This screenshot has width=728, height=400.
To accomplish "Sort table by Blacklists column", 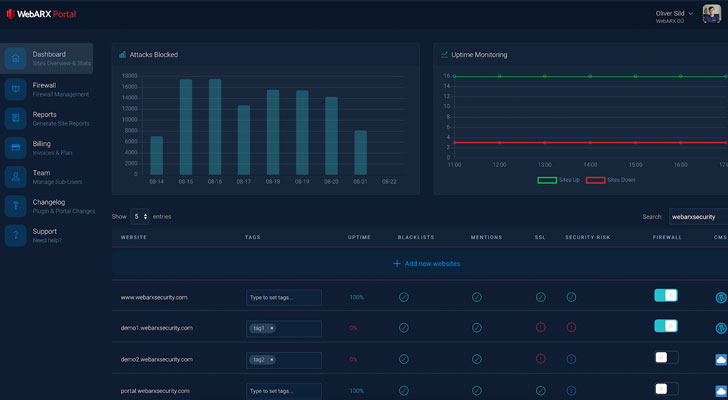I will [x=416, y=237].
